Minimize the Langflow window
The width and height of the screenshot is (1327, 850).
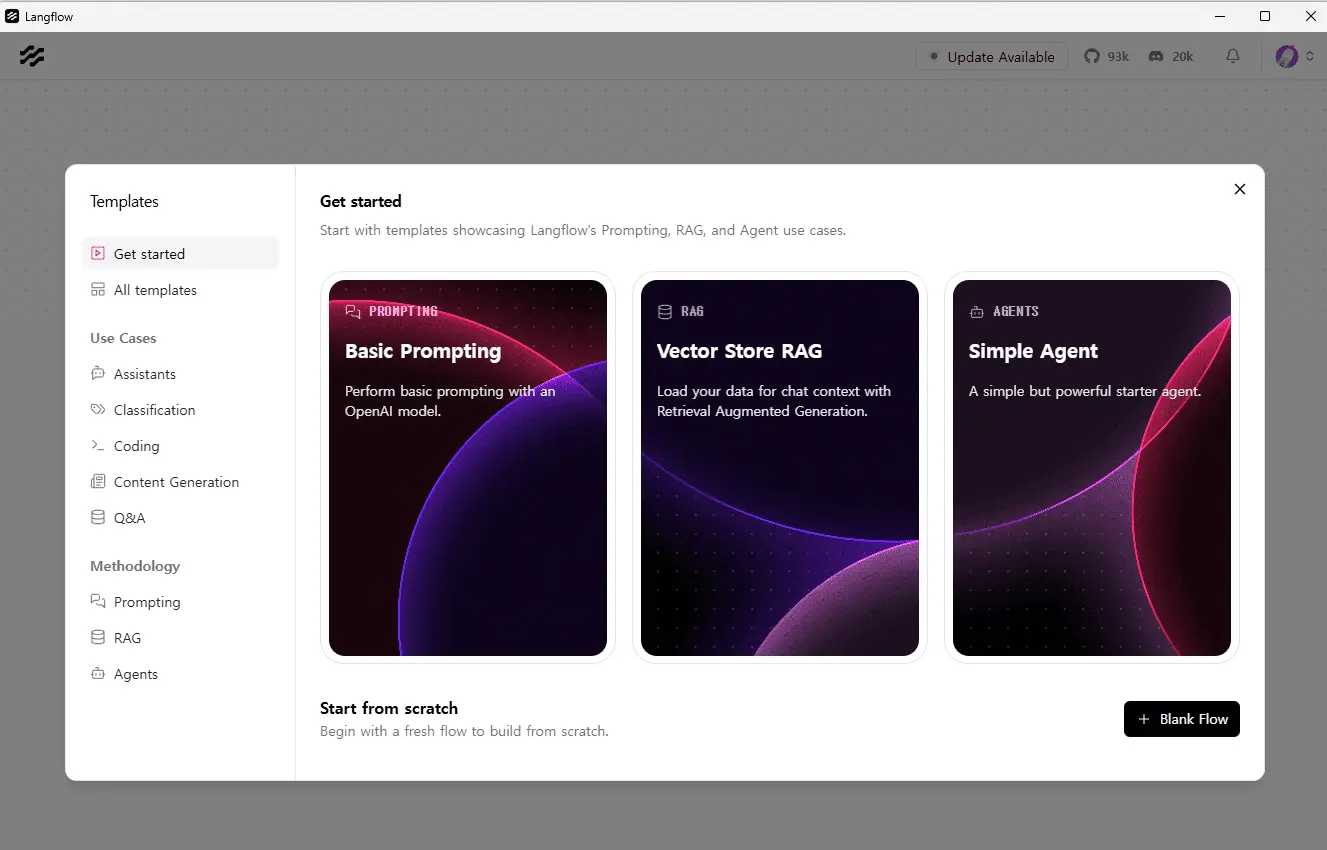[1221, 16]
